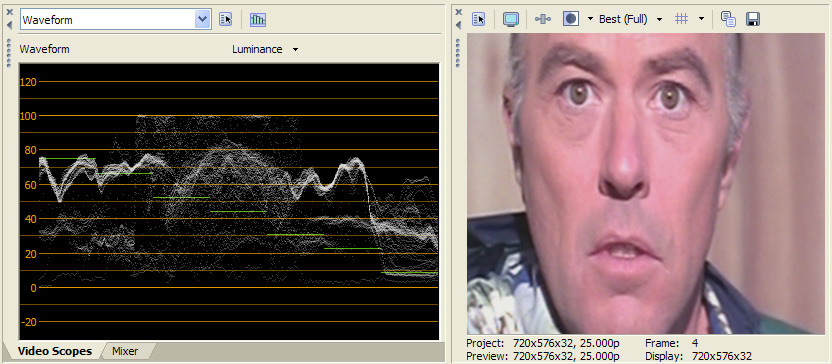Click the preview quality circle icon
Screen dimensions: 832x364
point(570,19)
